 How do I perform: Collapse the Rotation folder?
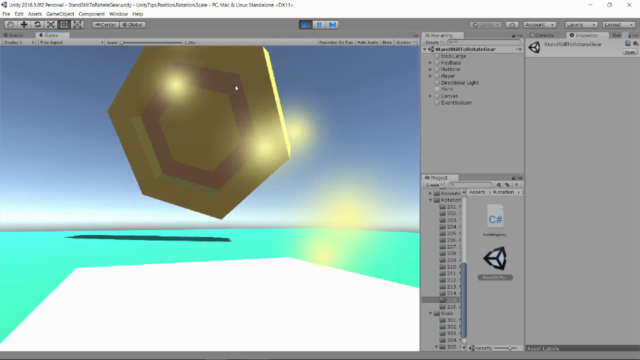(430, 200)
